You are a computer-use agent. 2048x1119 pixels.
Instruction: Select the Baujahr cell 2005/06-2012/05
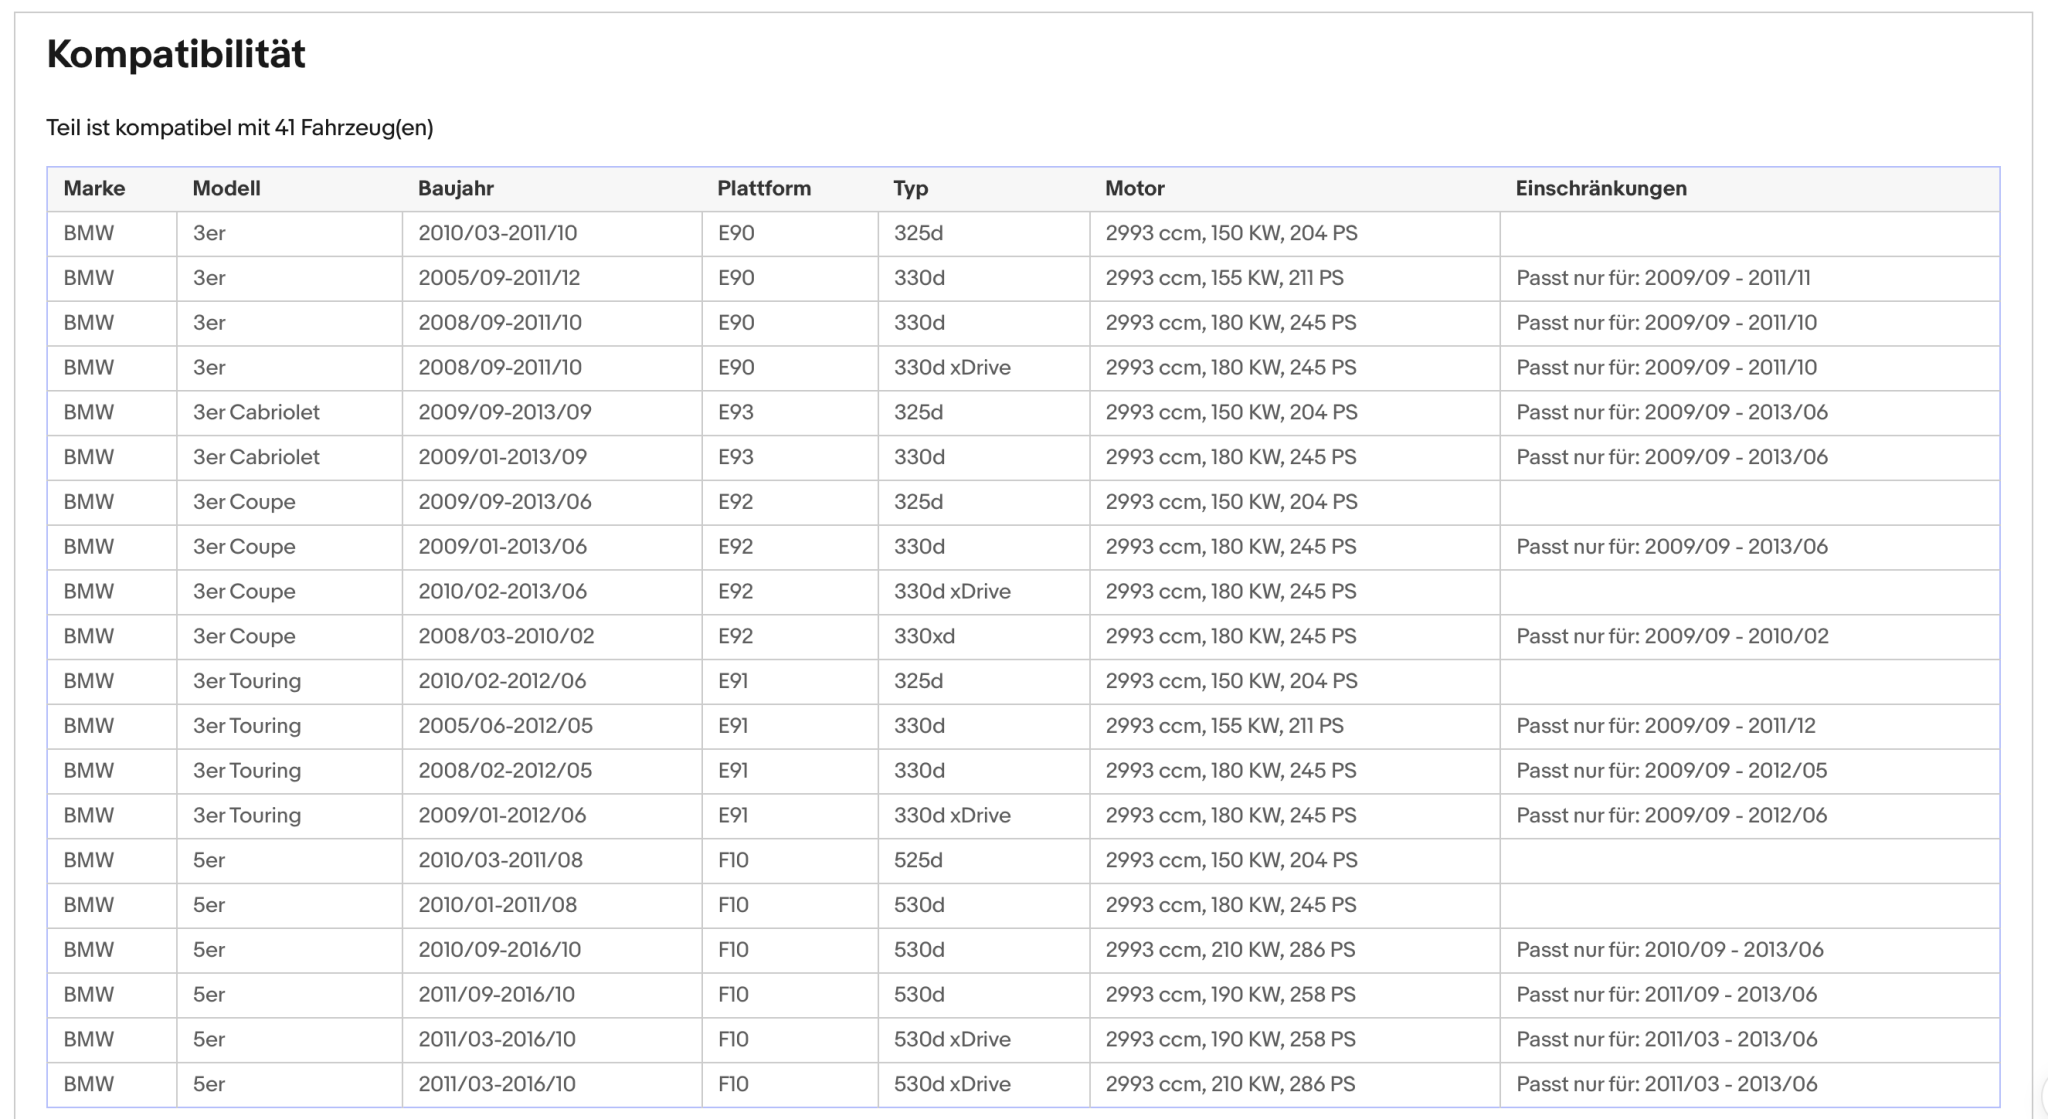505,726
